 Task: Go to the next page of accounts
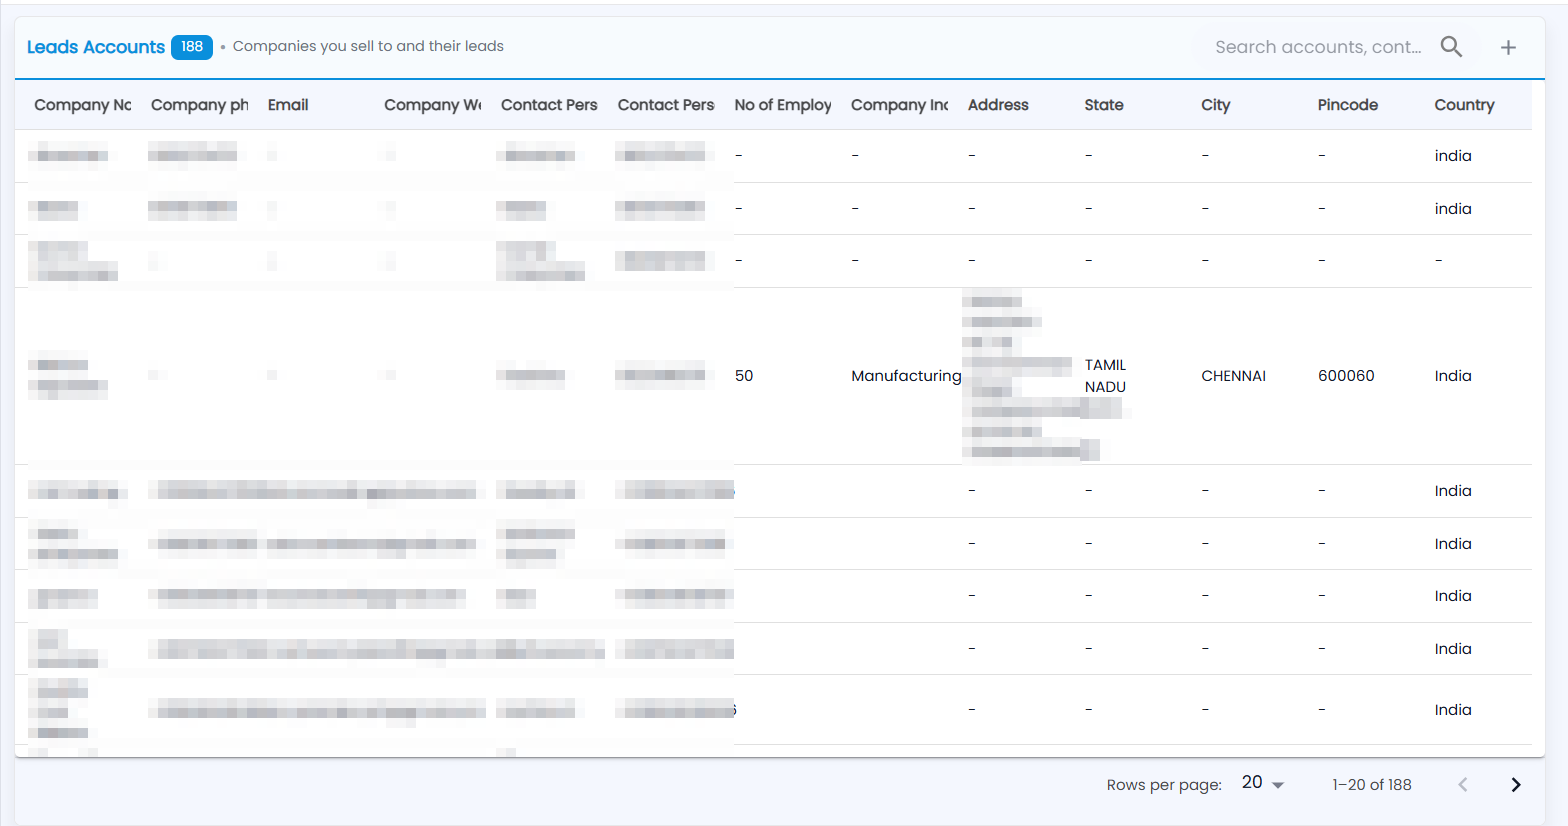tap(1516, 785)
